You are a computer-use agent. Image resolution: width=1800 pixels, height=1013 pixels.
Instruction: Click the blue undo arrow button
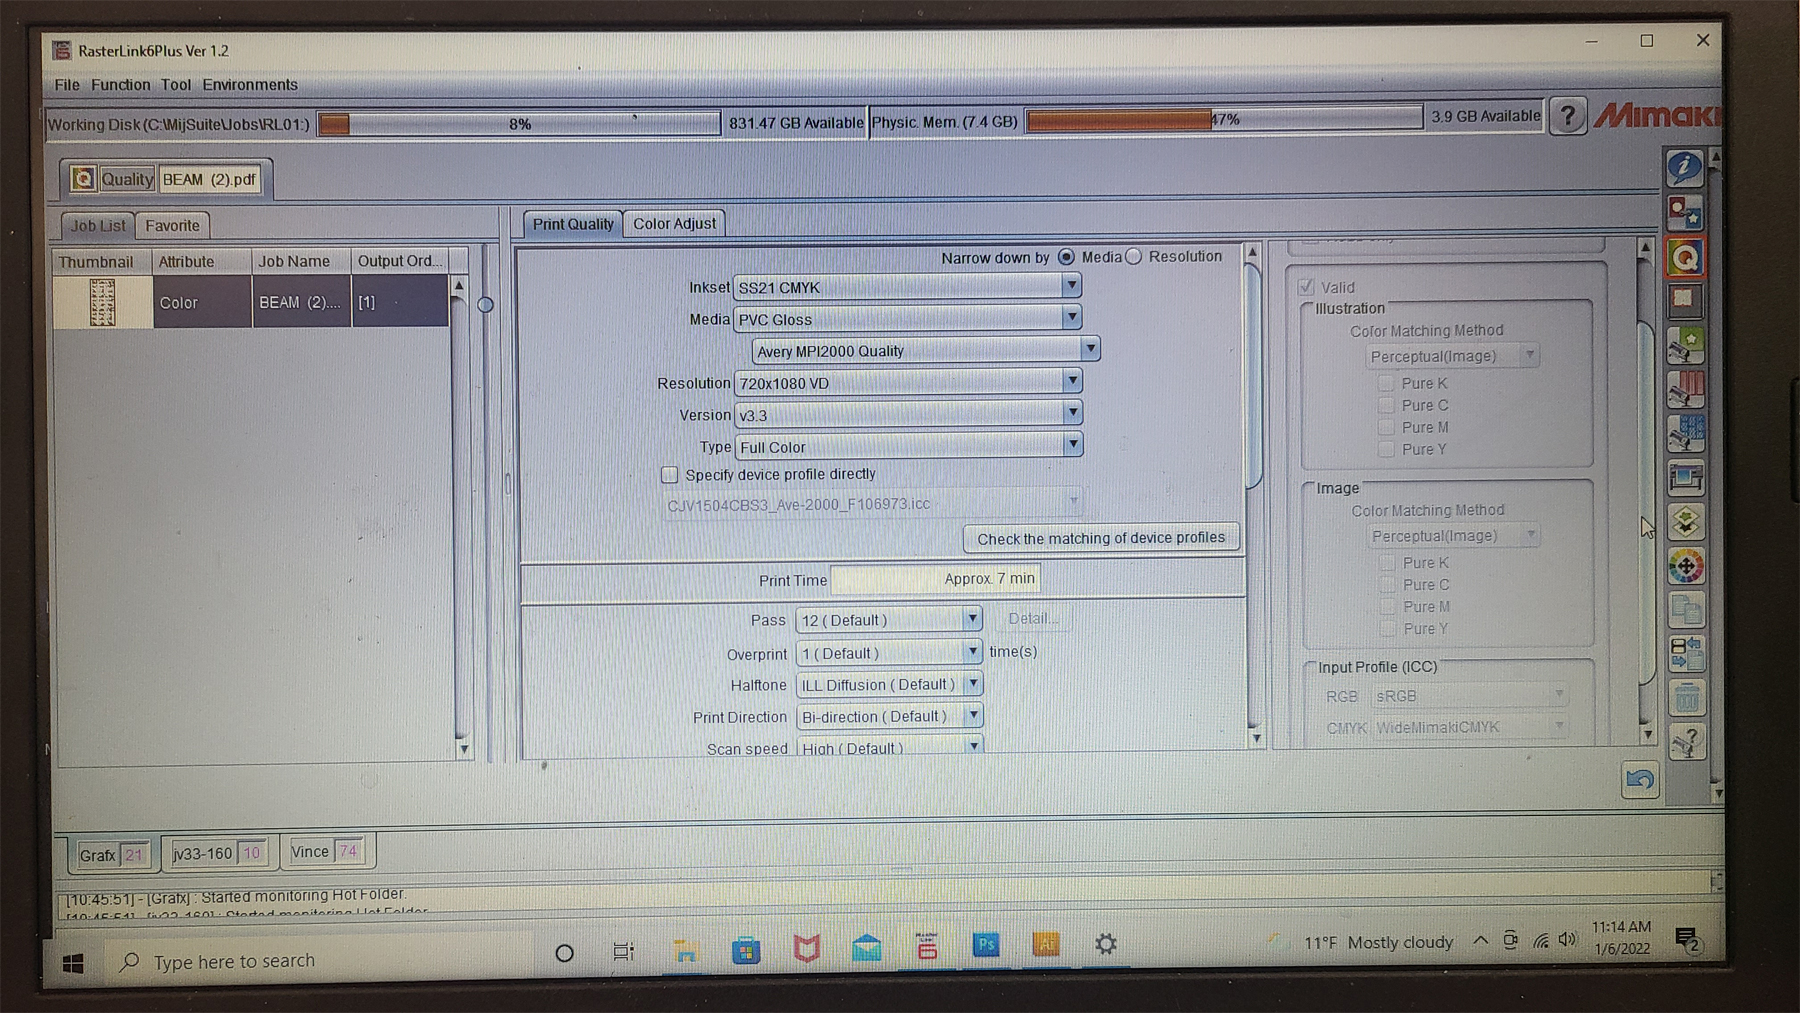coord(1639,780)
